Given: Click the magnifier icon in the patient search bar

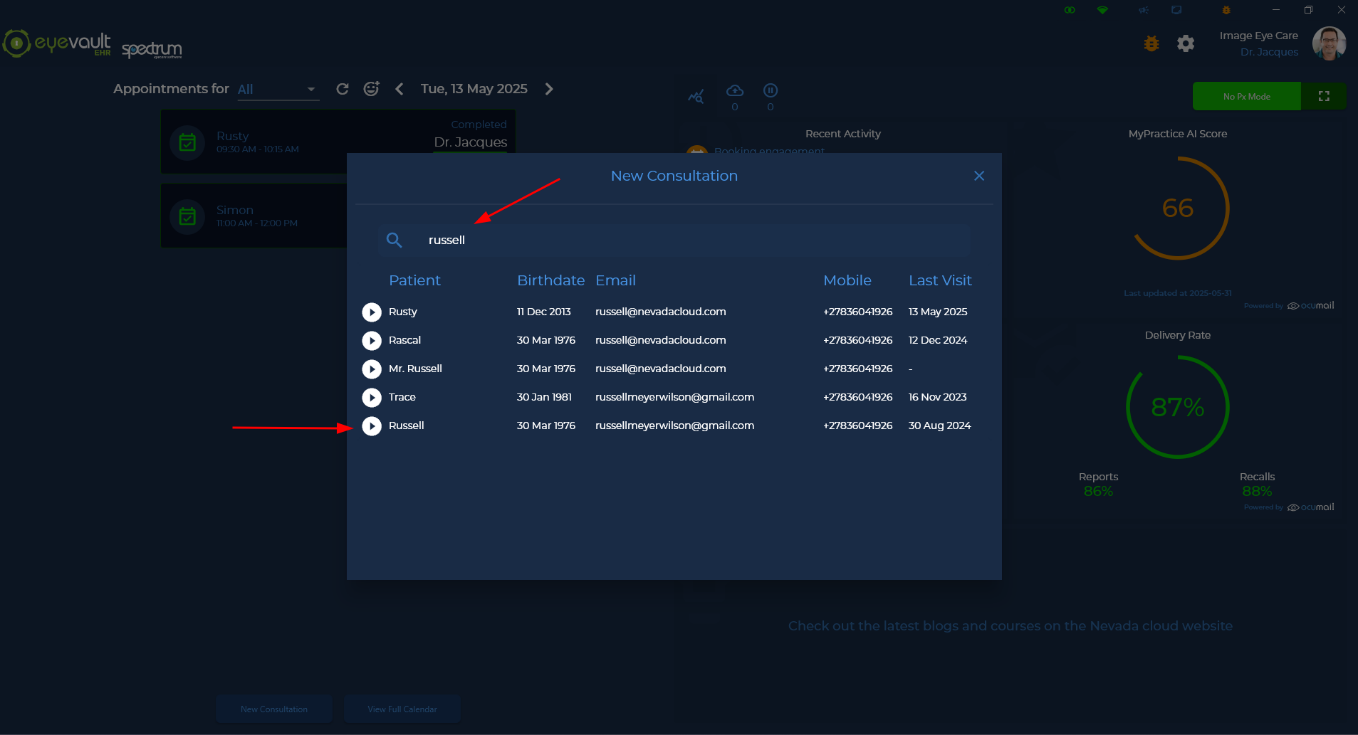Looking at the screenshot, I should click(394, 240).
